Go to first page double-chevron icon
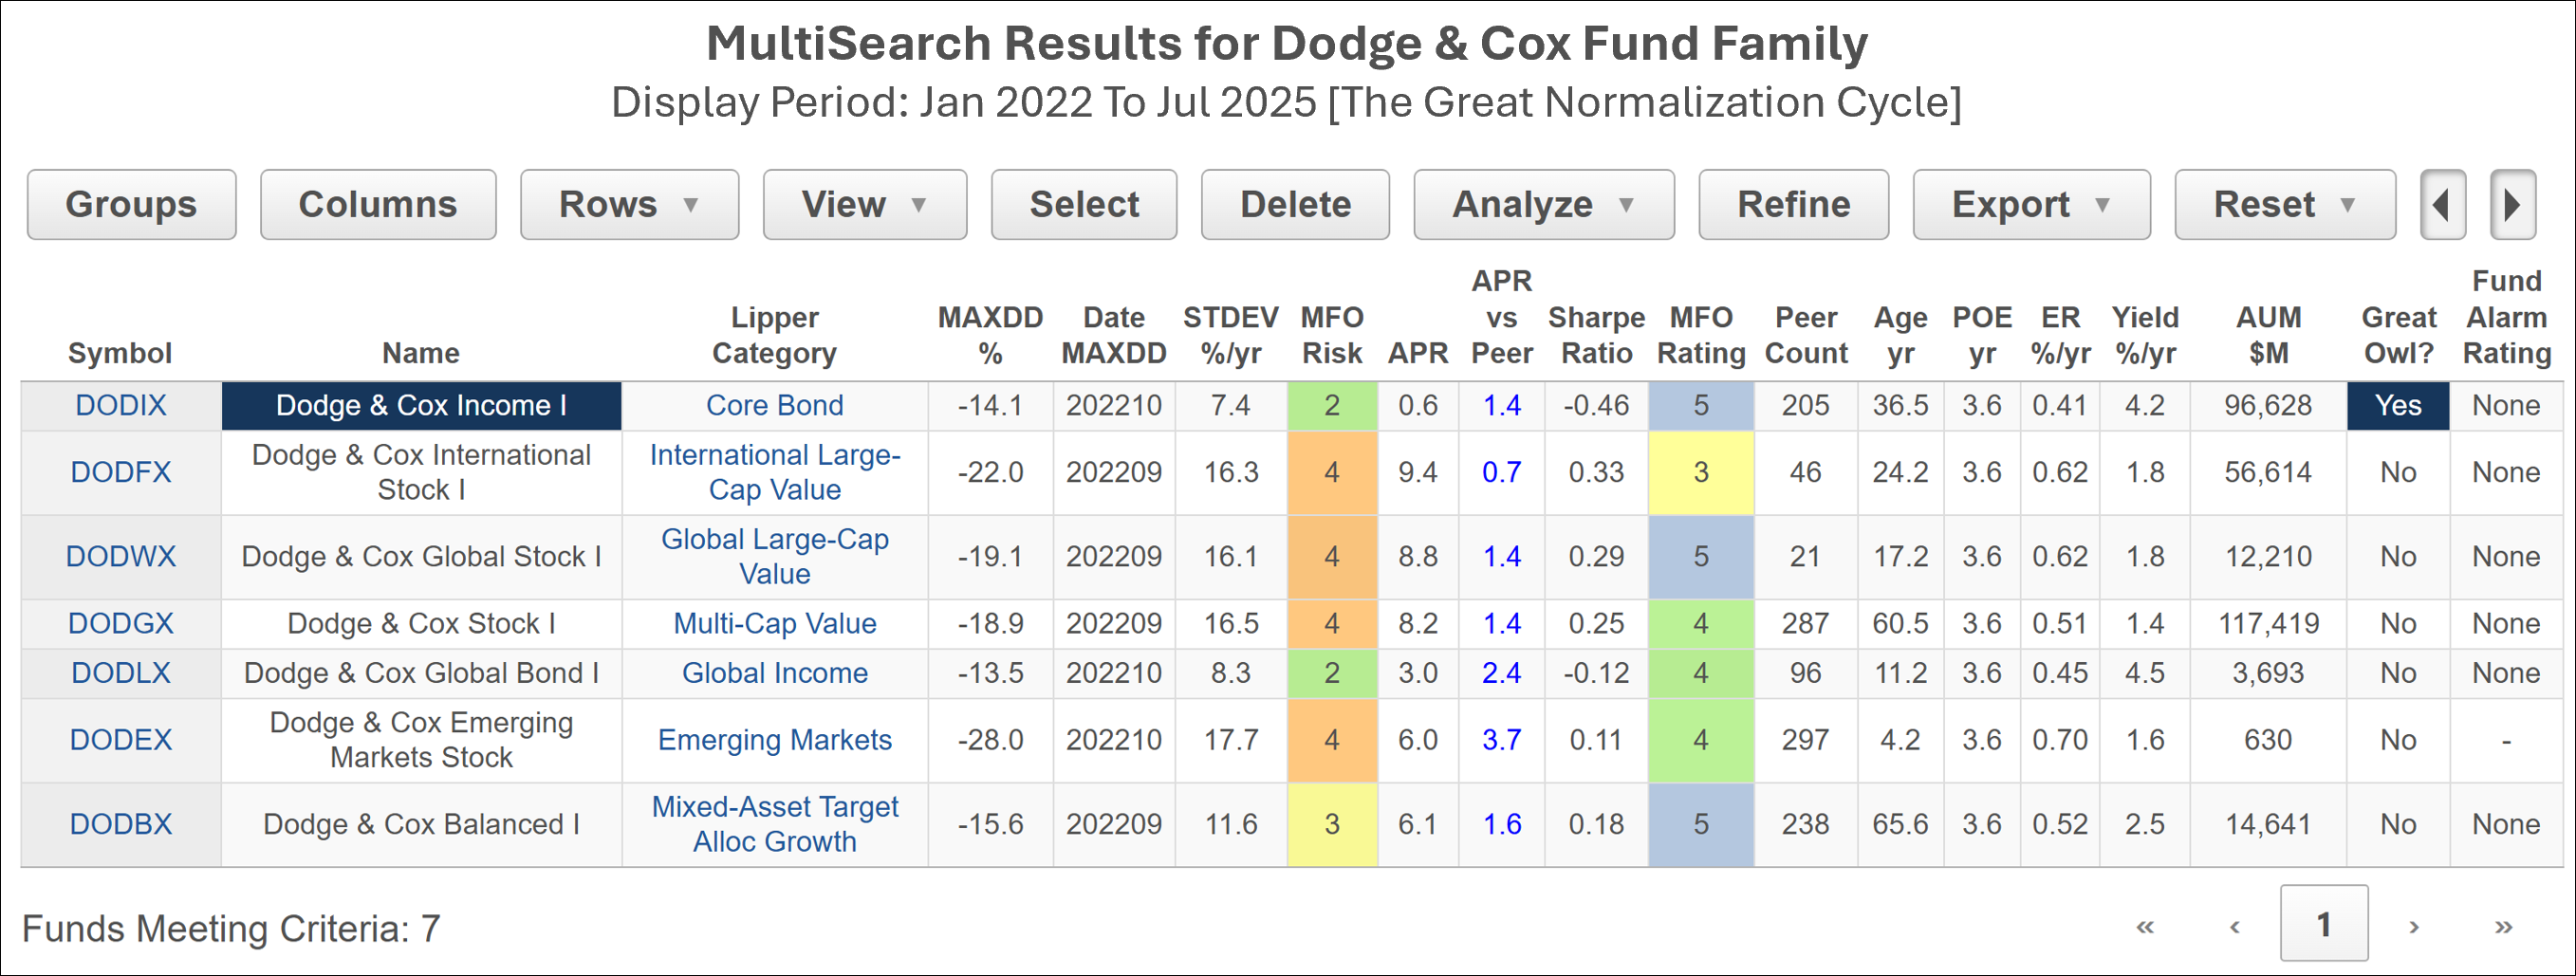 tap(2145, 926)
